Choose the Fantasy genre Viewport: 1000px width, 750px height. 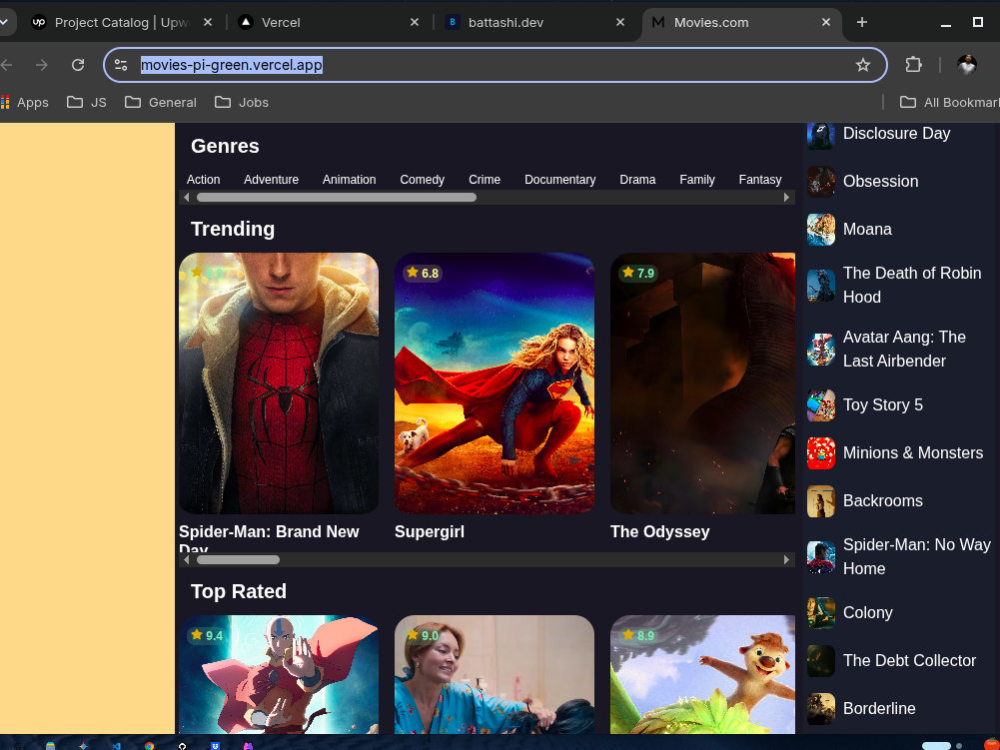pos(760,179)
